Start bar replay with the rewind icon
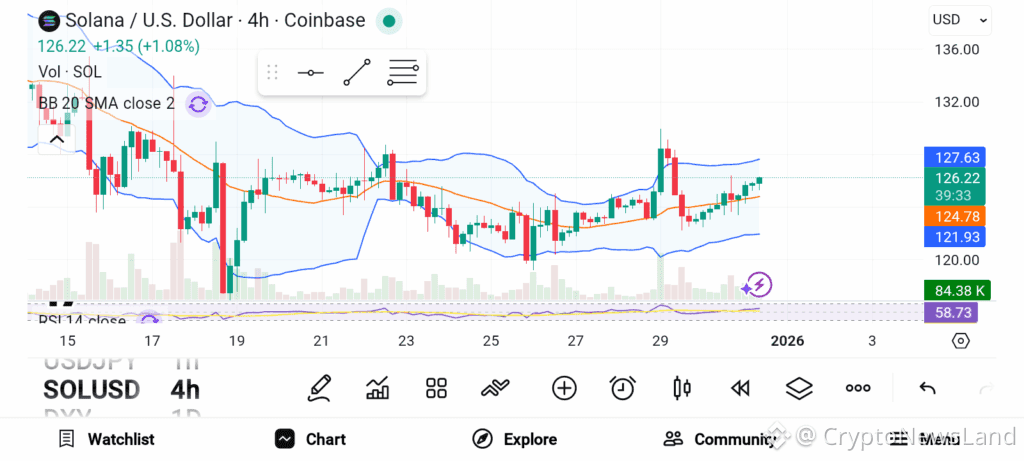The width and height of the screenshot is (1024, 461). tap(740, 388)
